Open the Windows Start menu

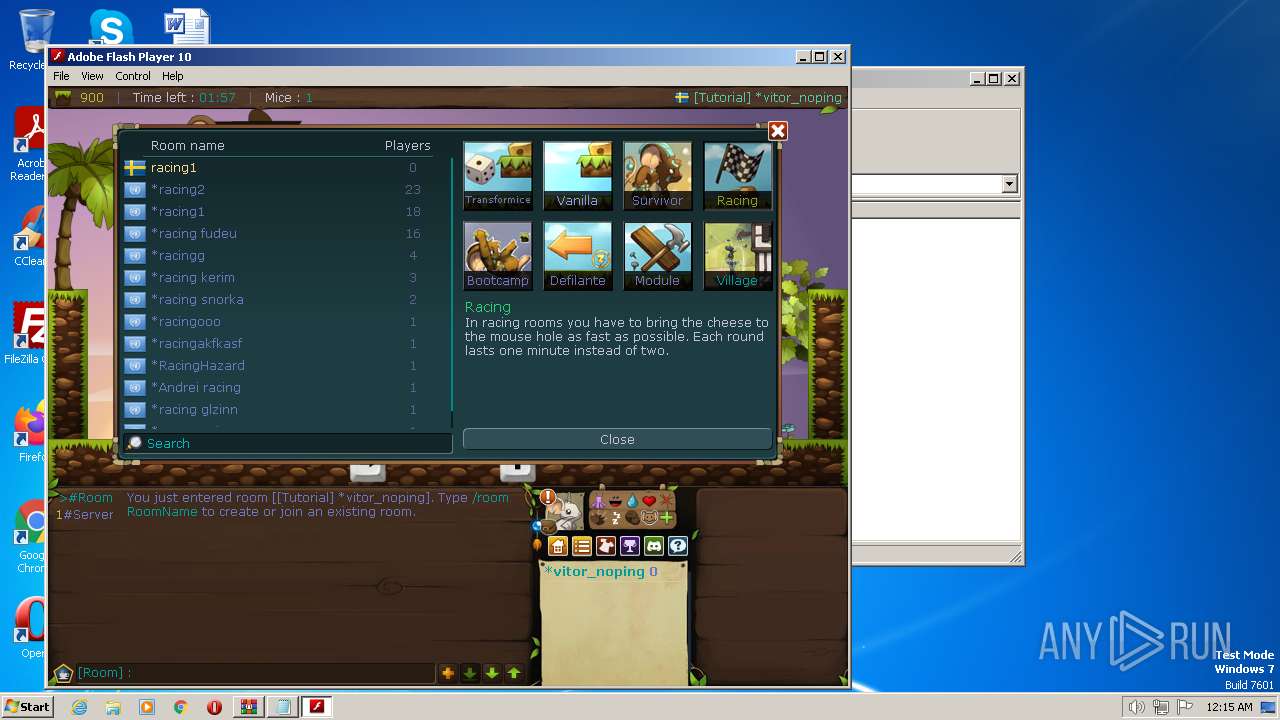(27, 706)
